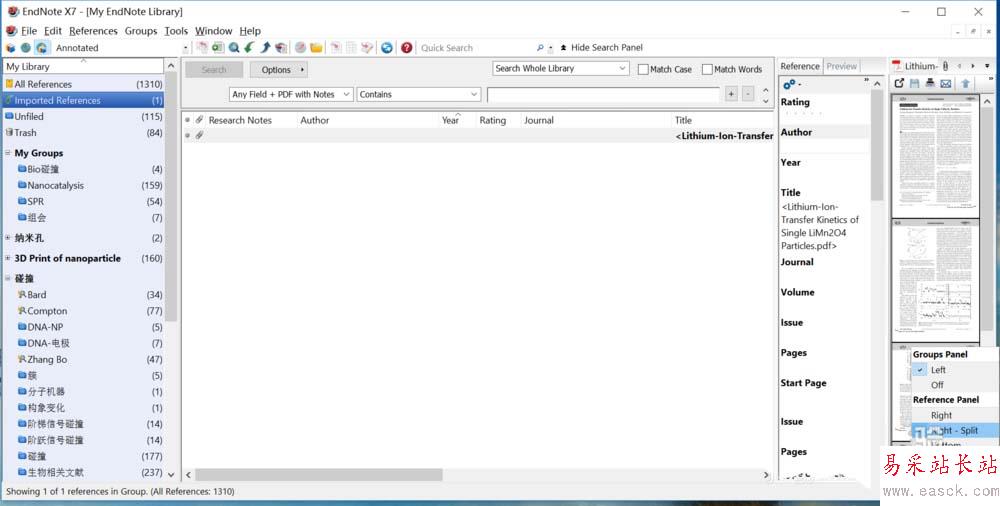Print the PDF with printer icon

(x=930, y=83)
